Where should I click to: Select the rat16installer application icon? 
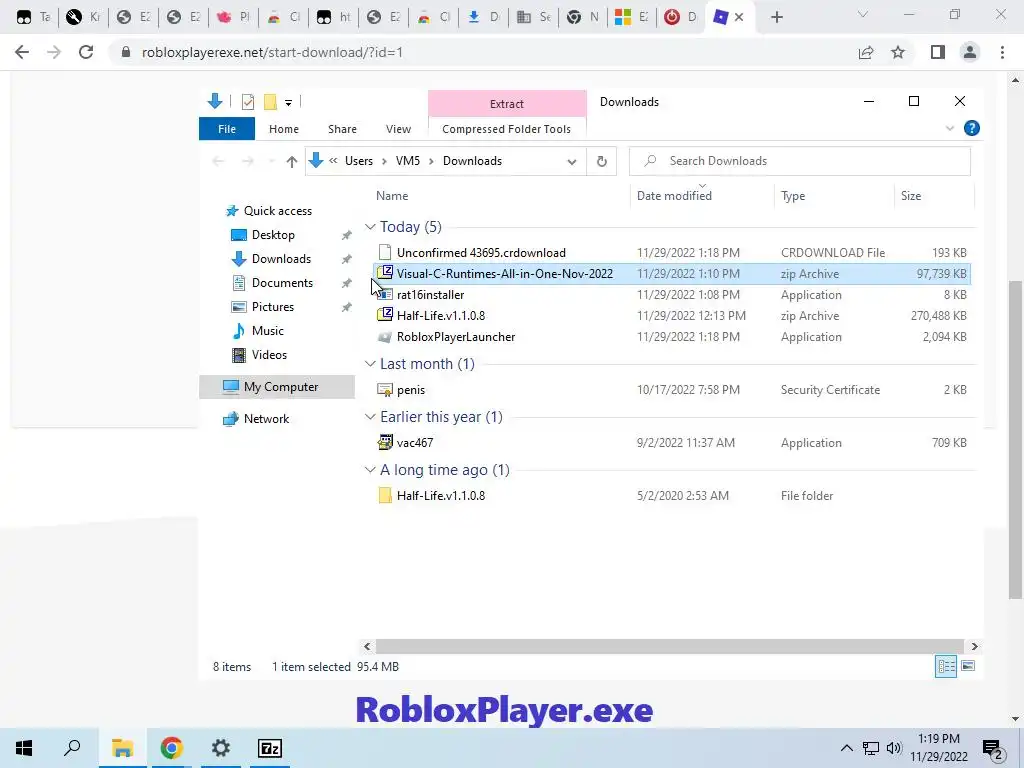(385, 295)
